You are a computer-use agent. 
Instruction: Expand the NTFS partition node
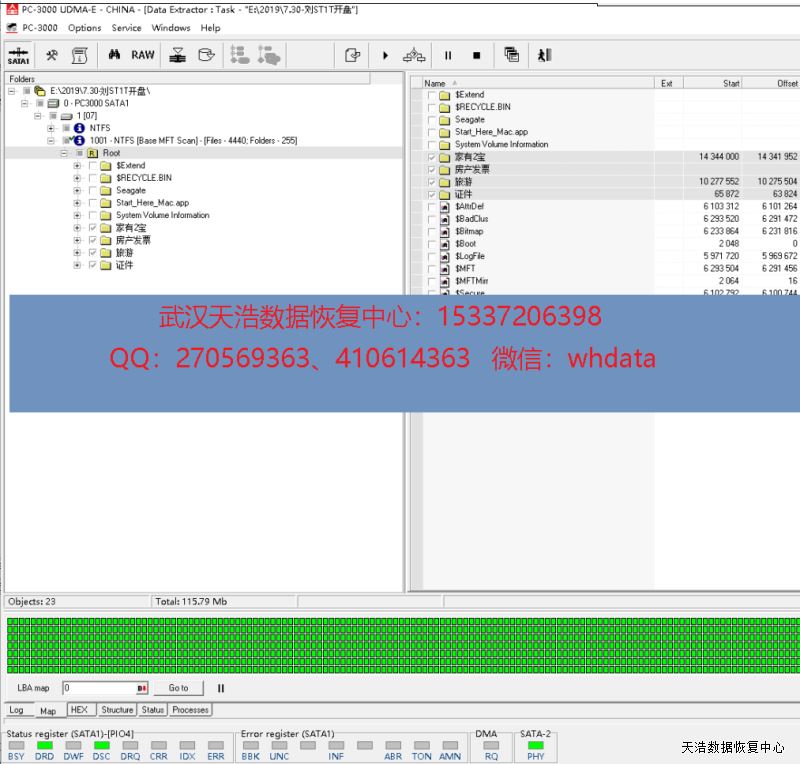coord(51,128)
